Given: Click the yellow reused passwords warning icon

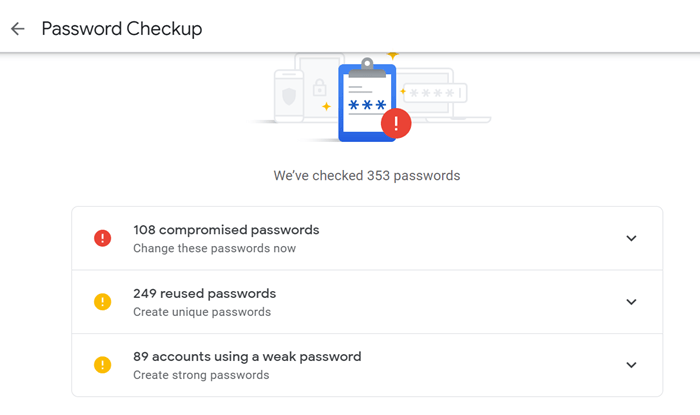Looking at the screenshot, I should [102, 302].
